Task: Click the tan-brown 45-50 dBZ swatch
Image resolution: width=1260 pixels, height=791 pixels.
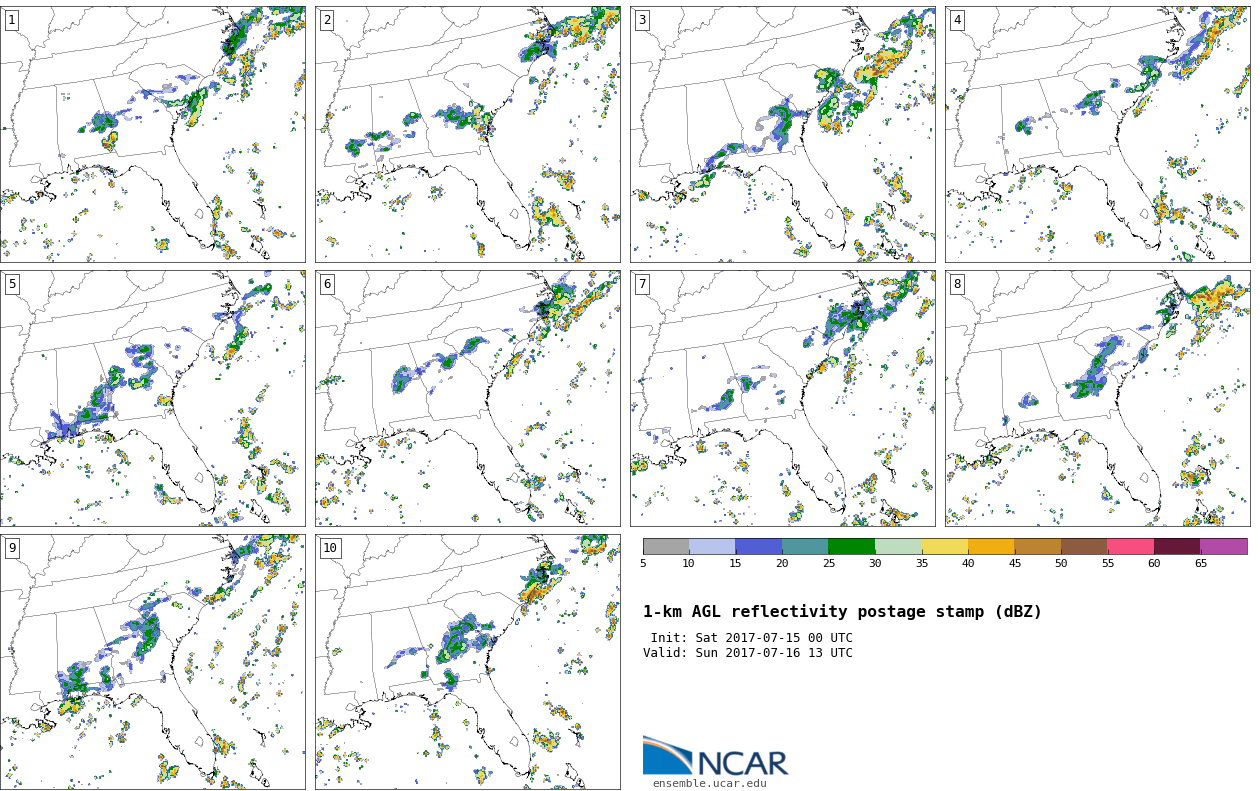Action: 1038,546
